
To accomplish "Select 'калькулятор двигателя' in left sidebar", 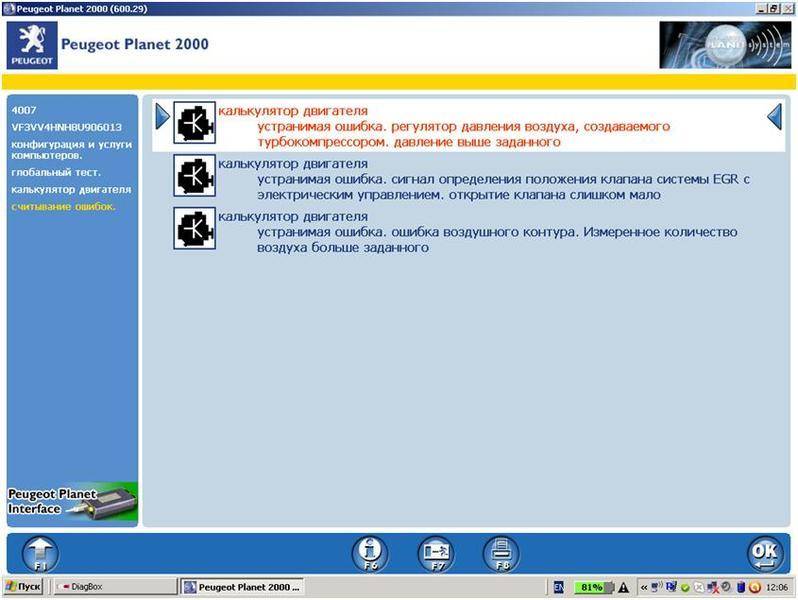I will 70,189.
